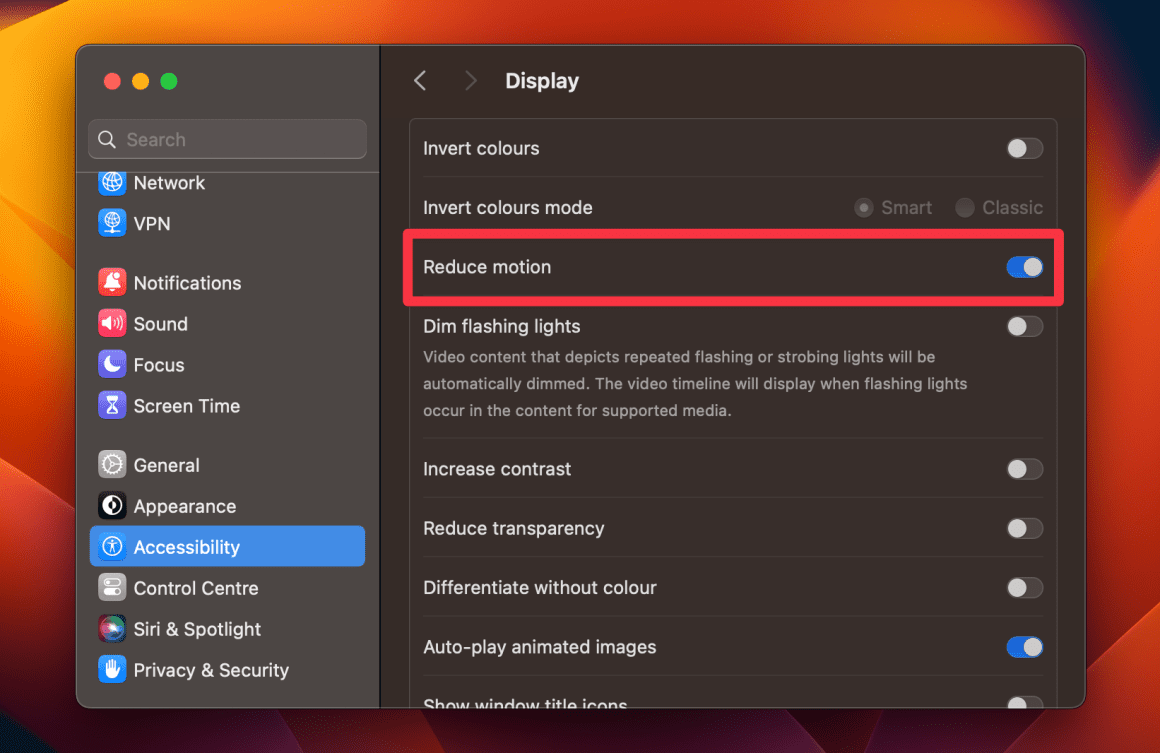Open Privacy & Security via the hand icon
Screen dimensions: 1160x753
[112, 669]
